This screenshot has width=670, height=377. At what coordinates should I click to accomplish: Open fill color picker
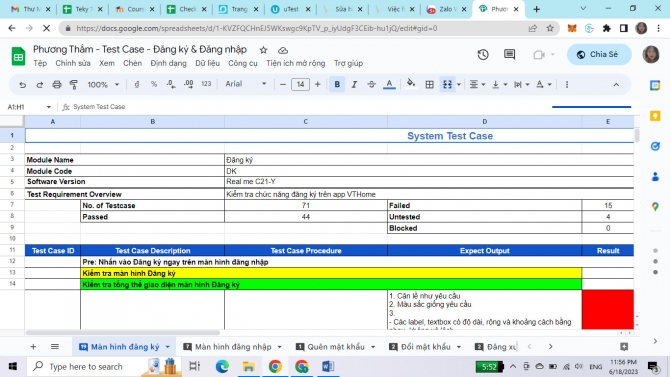[411, 84]
